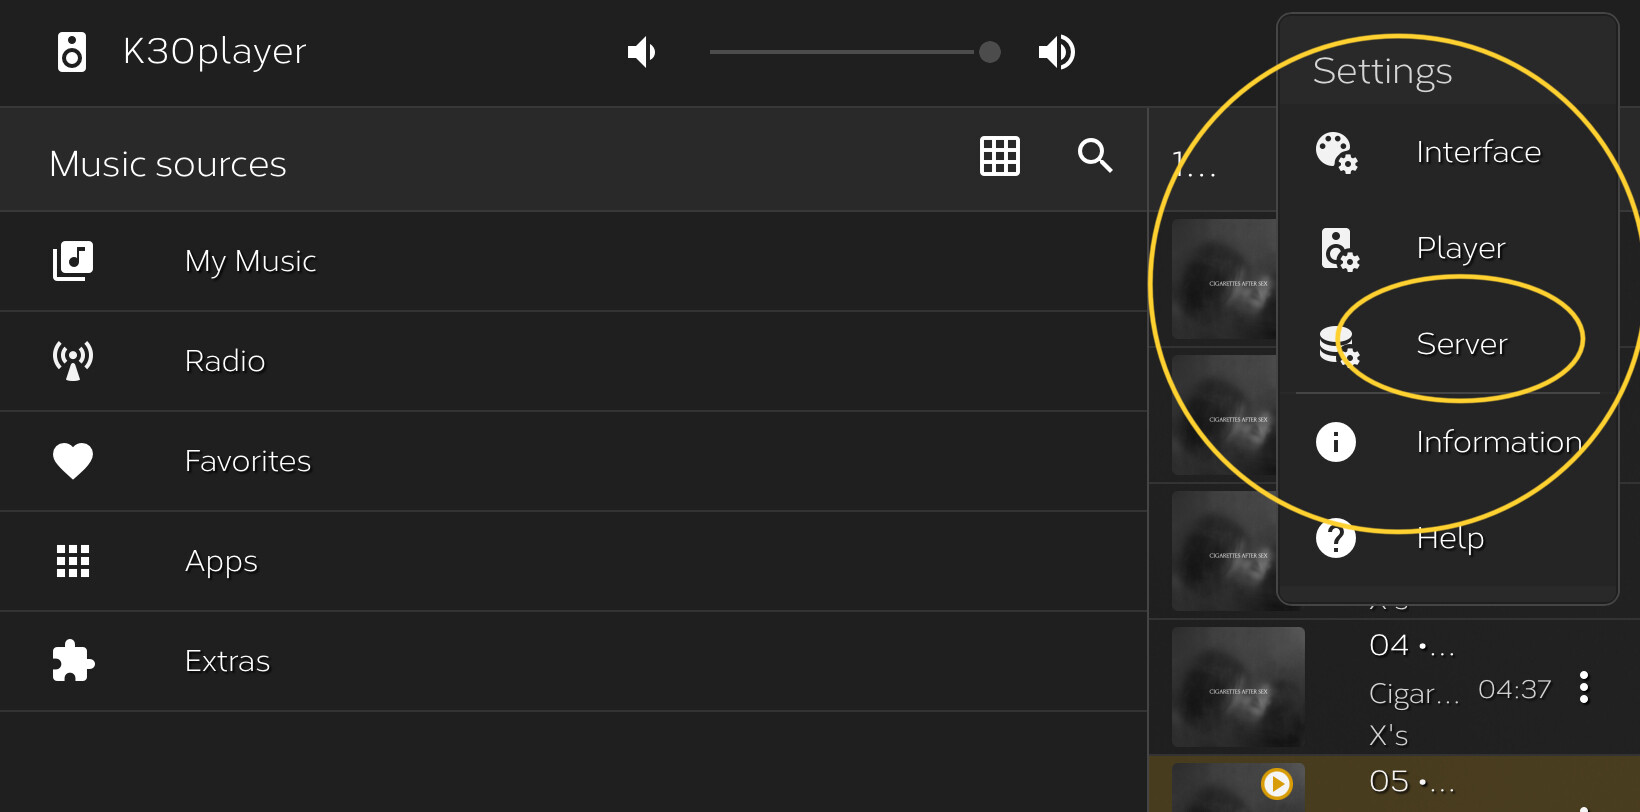Click the Apps grid icon
The width and height of the screenshot is (1640, 812).
[x=73, y=561]
